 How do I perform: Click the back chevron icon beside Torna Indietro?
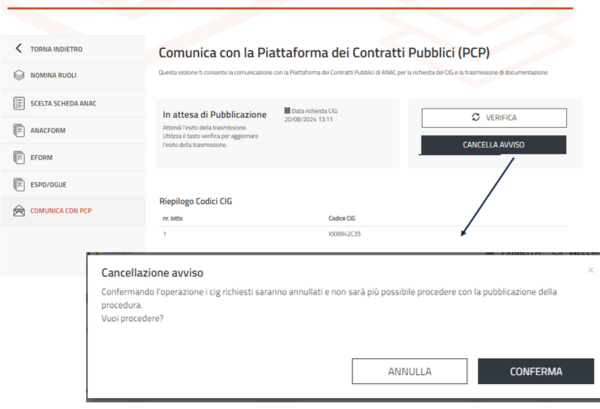click(x=18, y=48)
